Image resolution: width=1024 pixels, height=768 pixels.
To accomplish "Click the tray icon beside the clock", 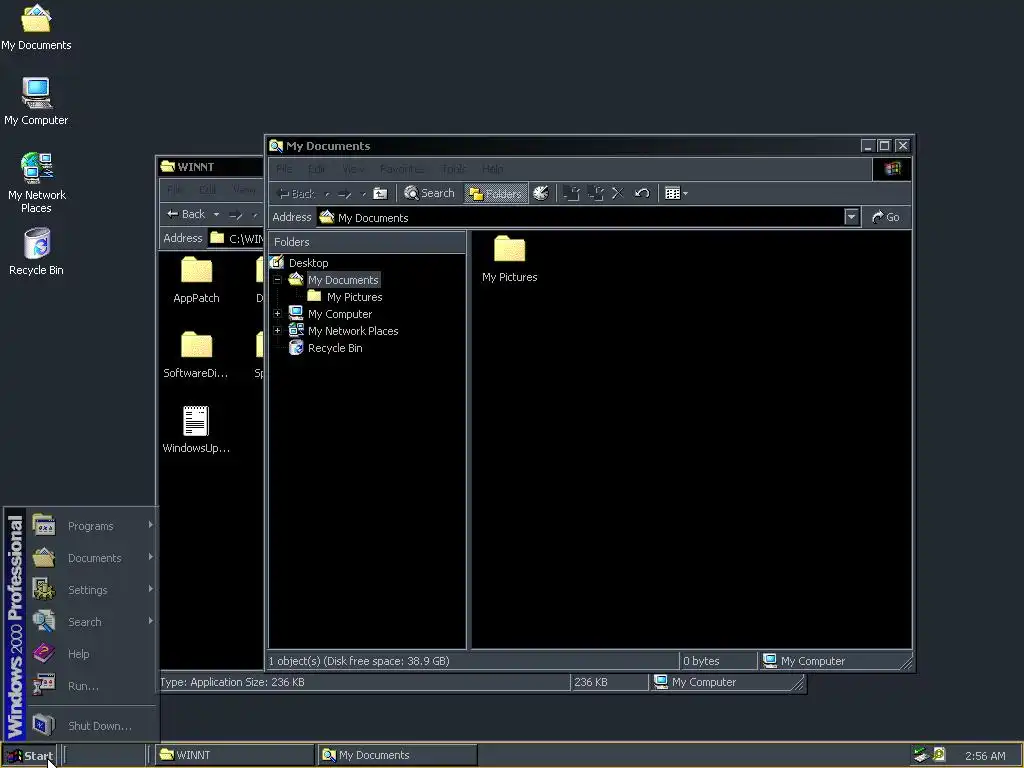I will pyautogui.click(x=939, y=755).
